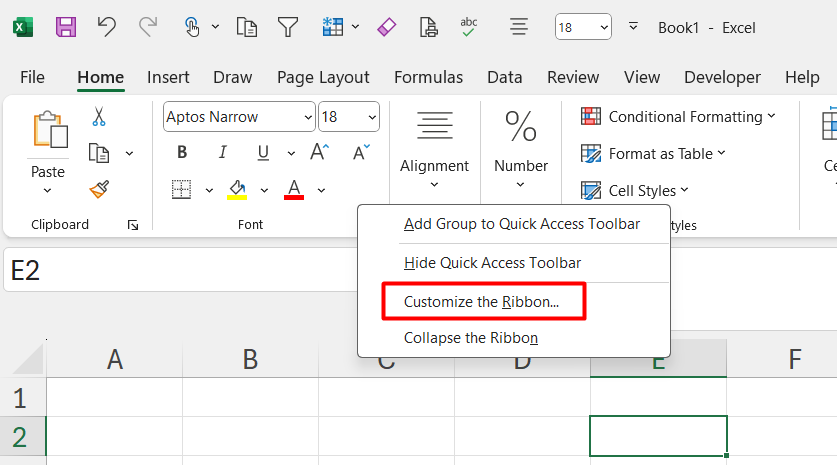Open the File tab
This screenshot has height=465, width=837.
click(32, 77)
